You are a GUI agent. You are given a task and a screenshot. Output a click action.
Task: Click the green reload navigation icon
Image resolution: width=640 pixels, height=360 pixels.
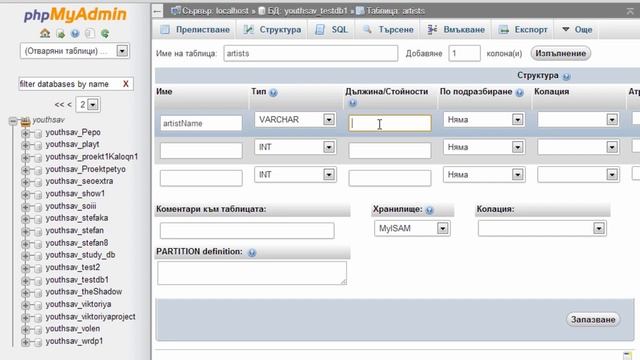point(105,33)
